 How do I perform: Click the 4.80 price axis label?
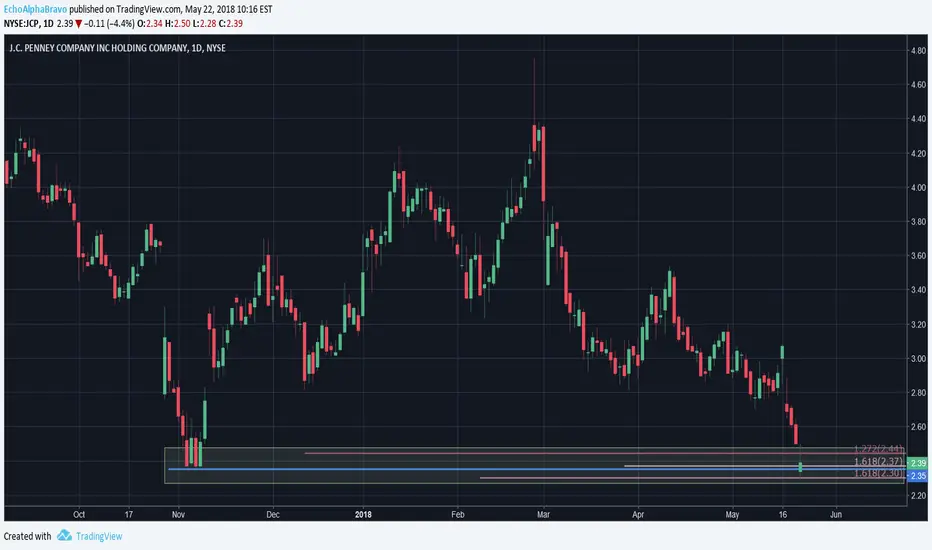click(918, 51)
